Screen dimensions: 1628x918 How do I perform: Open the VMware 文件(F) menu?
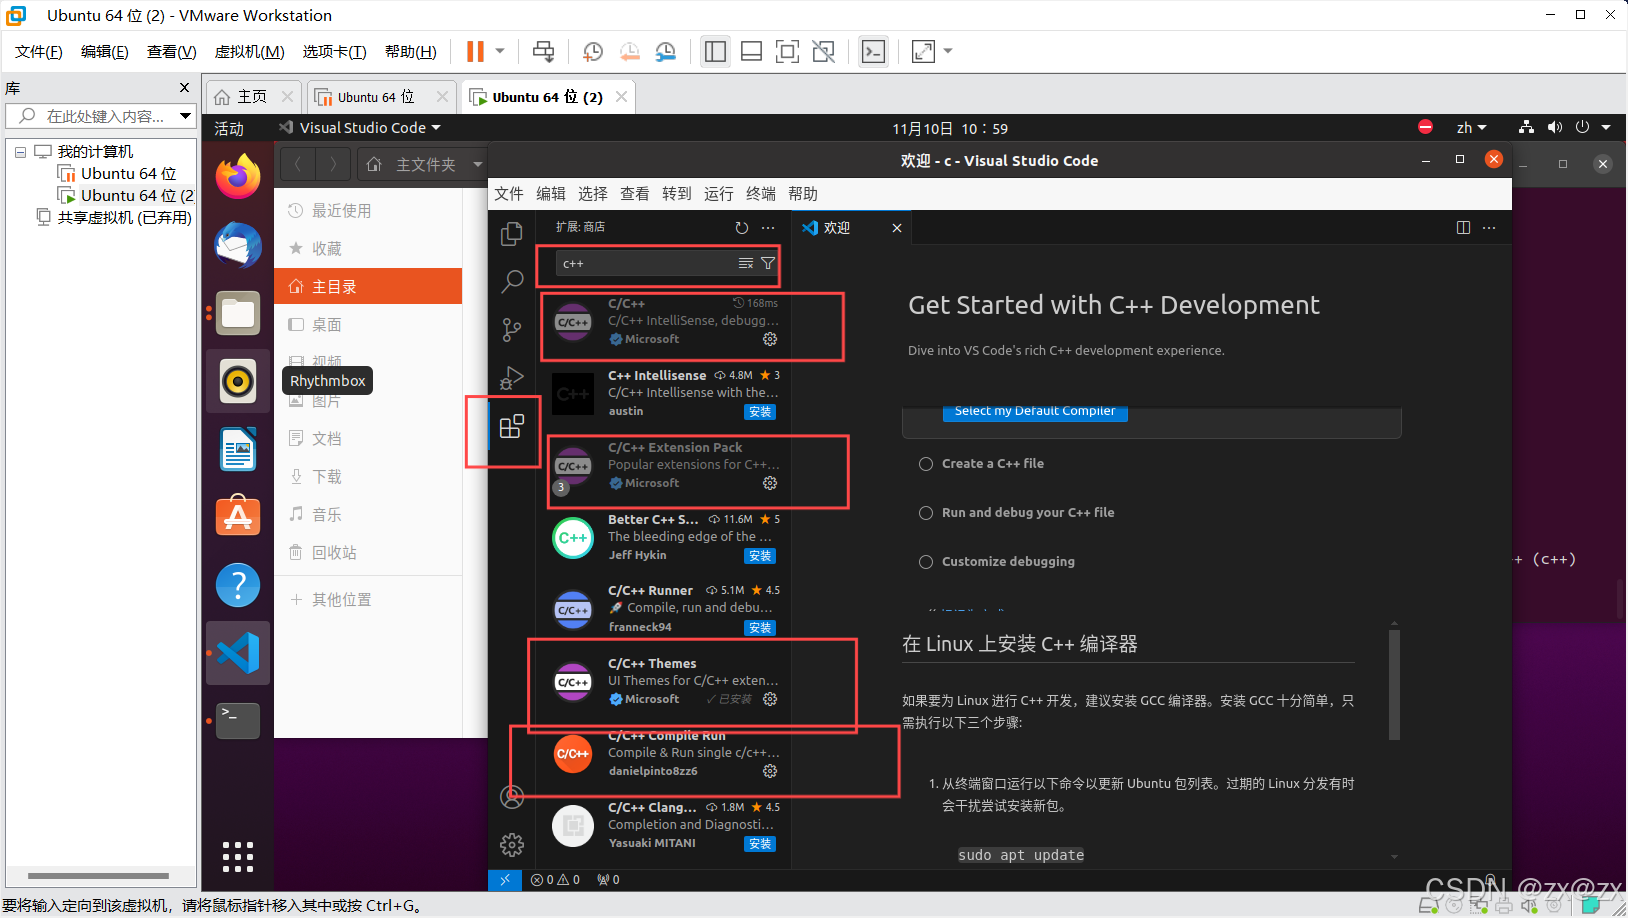[39, 51]
